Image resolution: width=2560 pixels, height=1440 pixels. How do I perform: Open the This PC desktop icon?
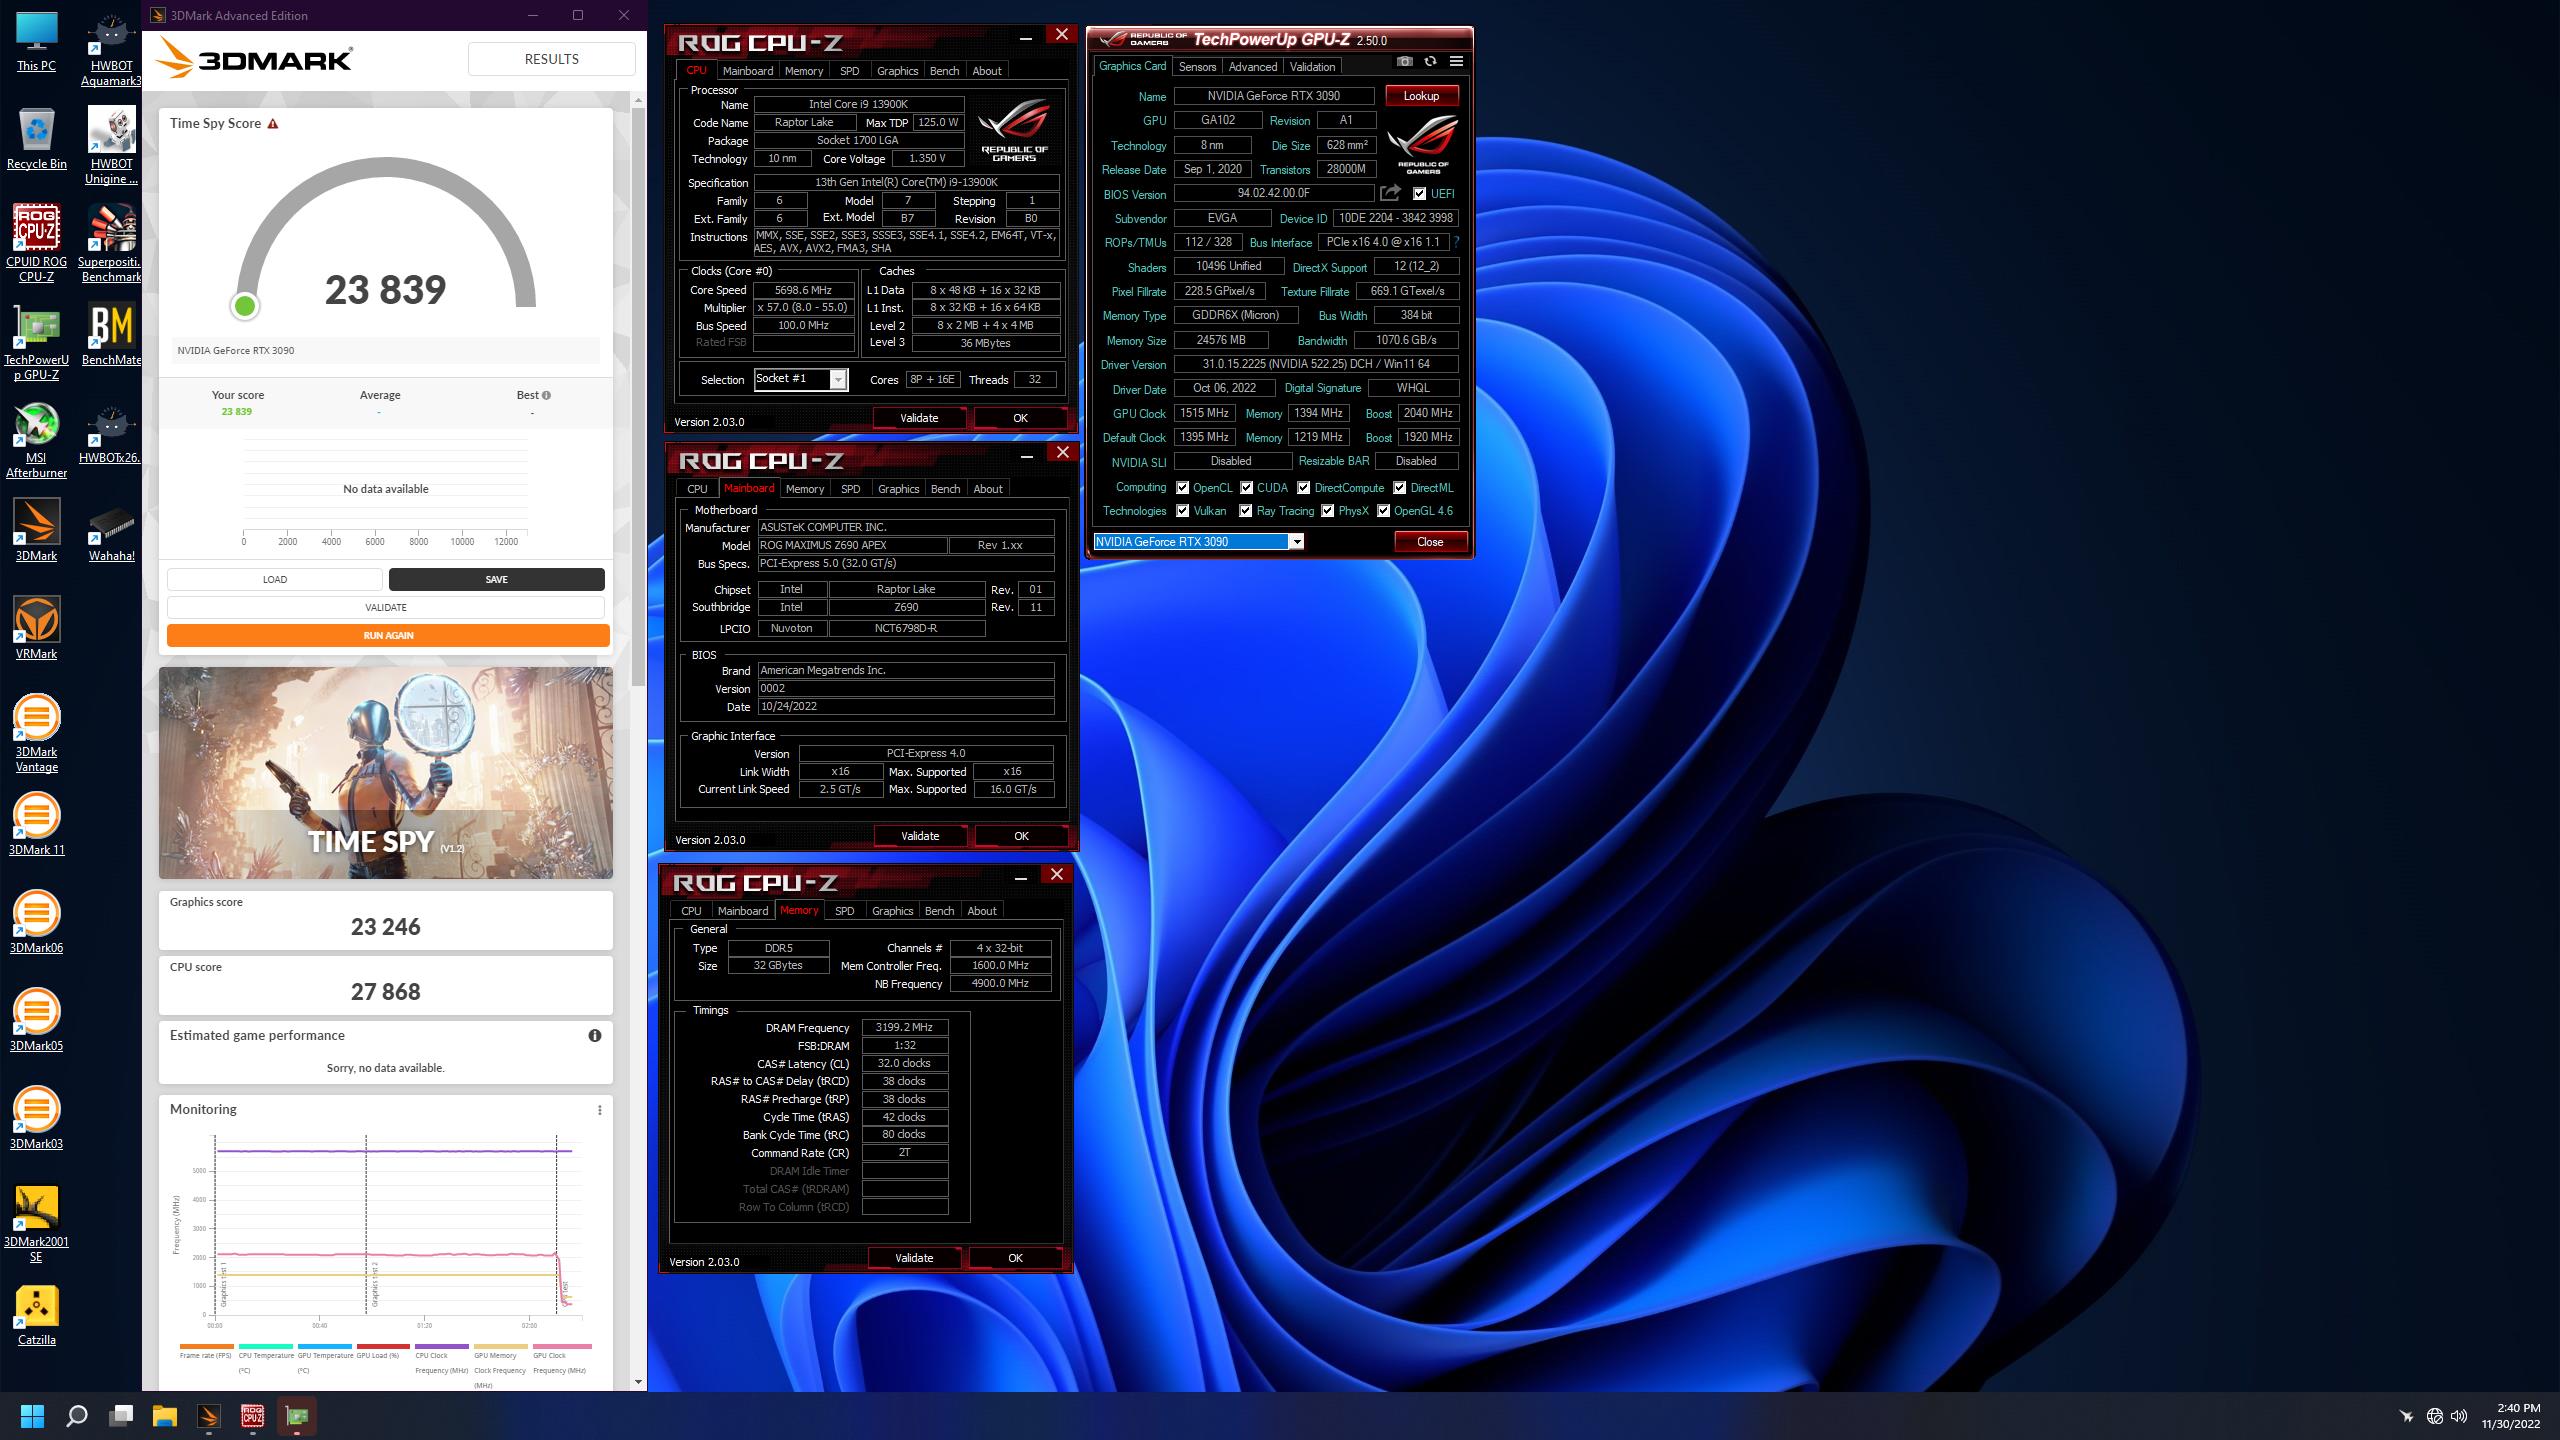point(37,42)
